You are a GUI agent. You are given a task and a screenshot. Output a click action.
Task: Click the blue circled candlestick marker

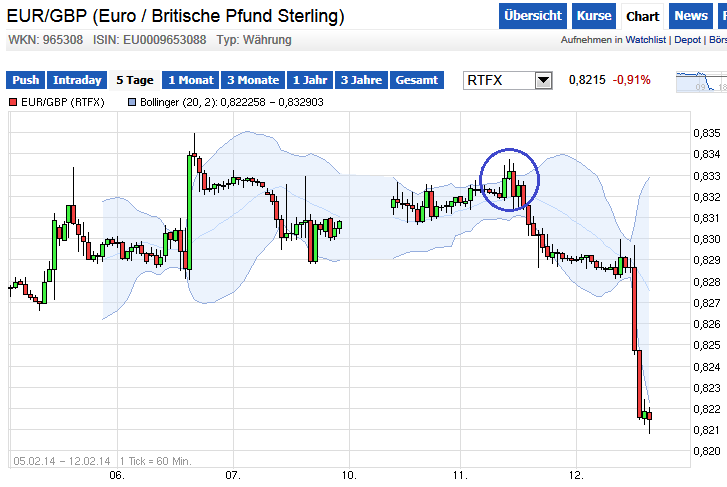[x=509, y=181]
